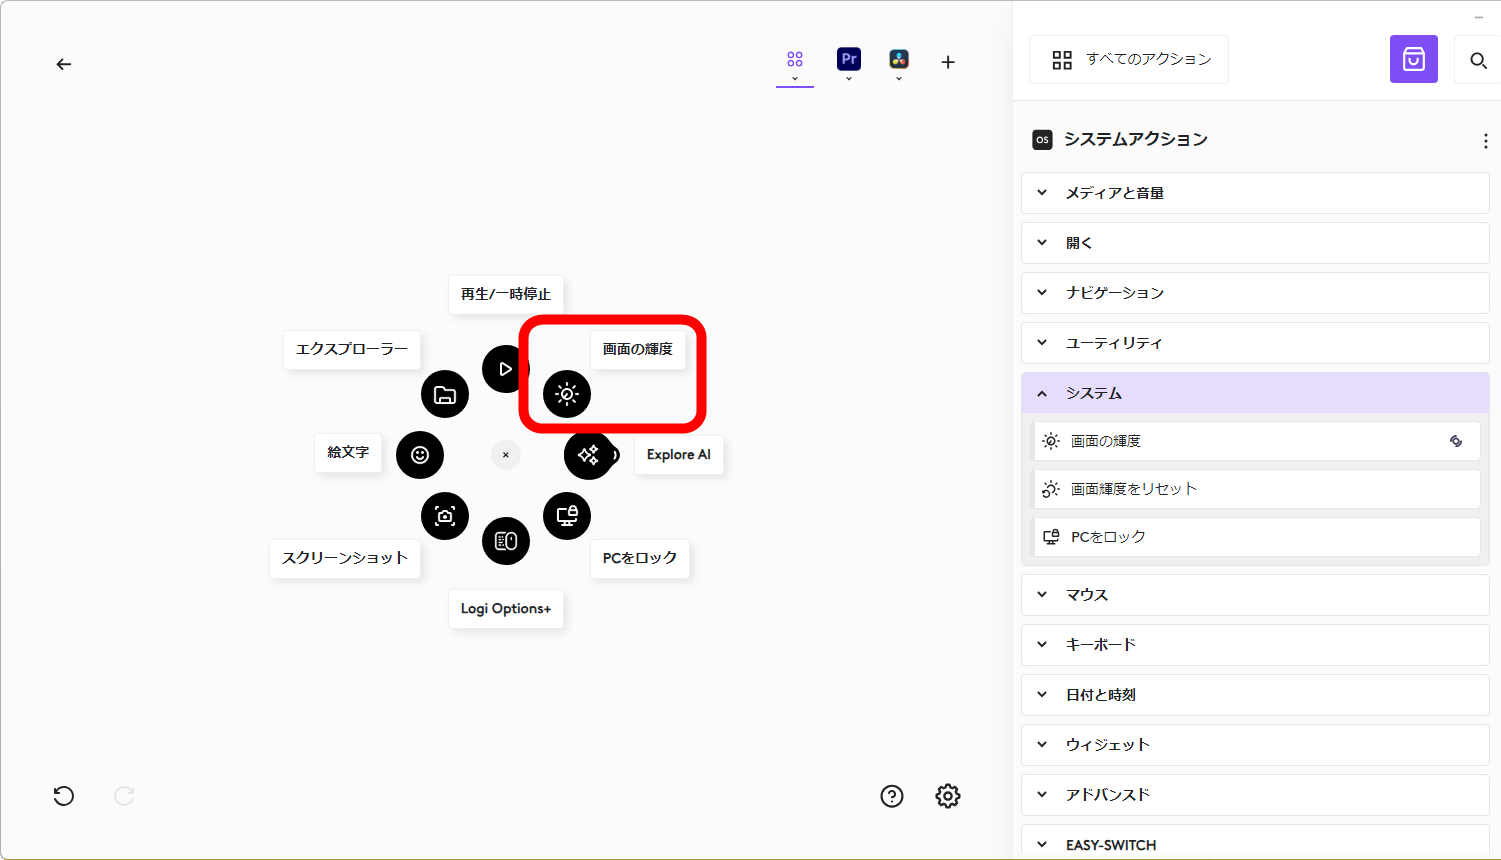Click the search magnifier icon
This screenshot has height=860, width=1501.
(1478, 61)
